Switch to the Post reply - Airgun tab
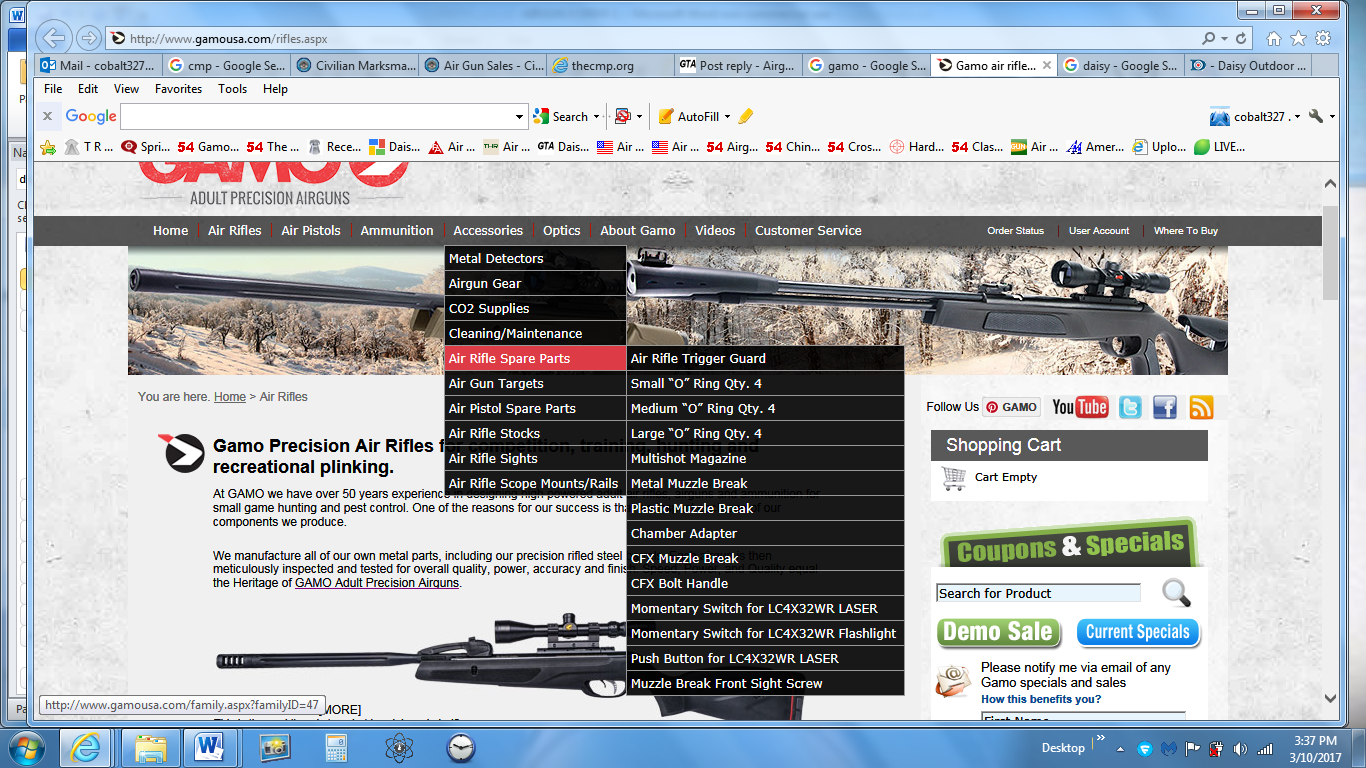Viewport: 1366px width, 768px height. click(x=738, y=65)
